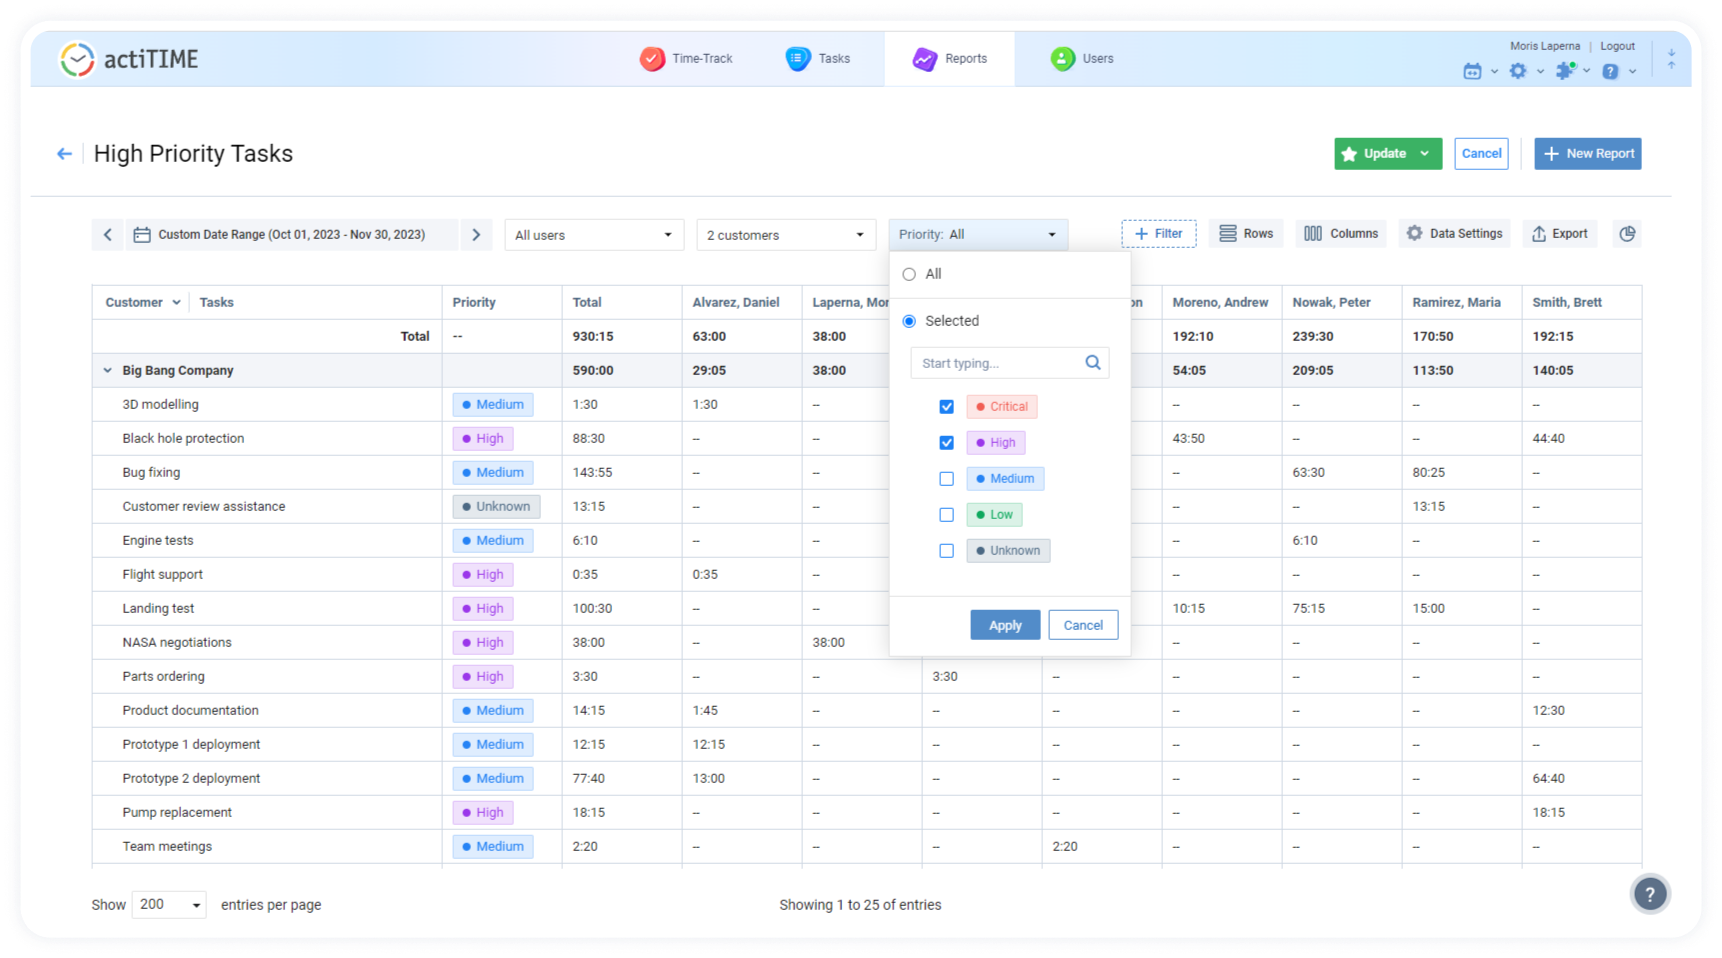Go to the Users tab
The width and height of the screenshot is (1722, 958).
tap(1082, 59)
